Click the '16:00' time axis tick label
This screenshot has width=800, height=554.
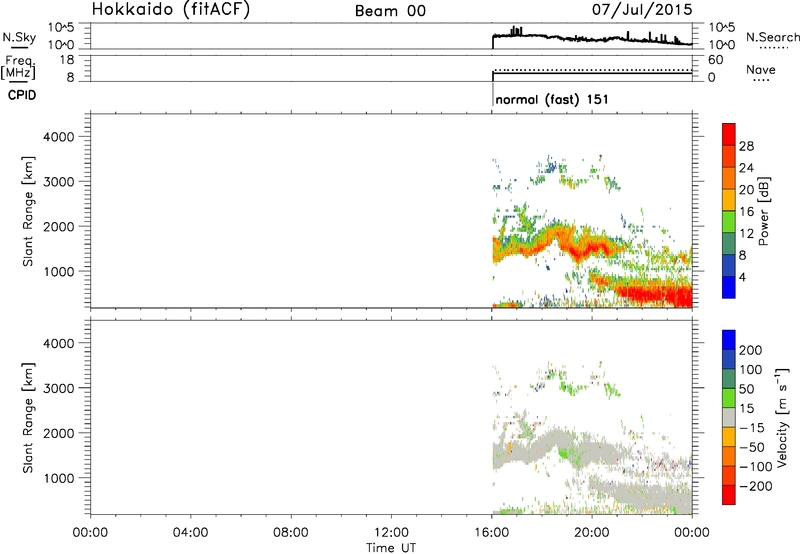click(x=491, y=533)
